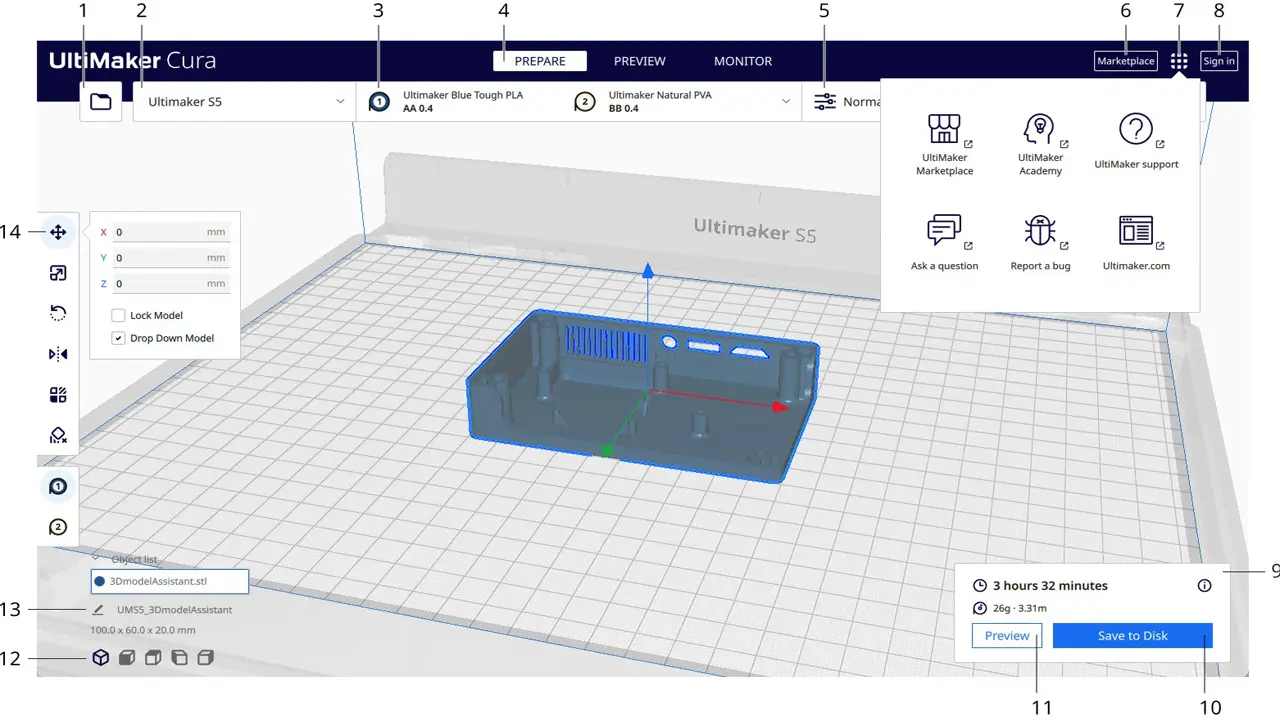
Task: Click the application switcher grid icon
Action: tap(1179, 61)
